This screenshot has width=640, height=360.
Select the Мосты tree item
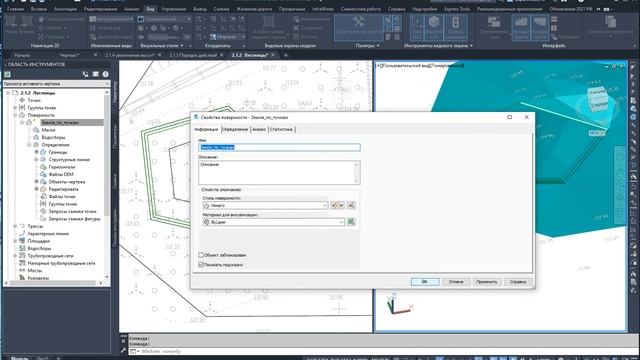35,270
